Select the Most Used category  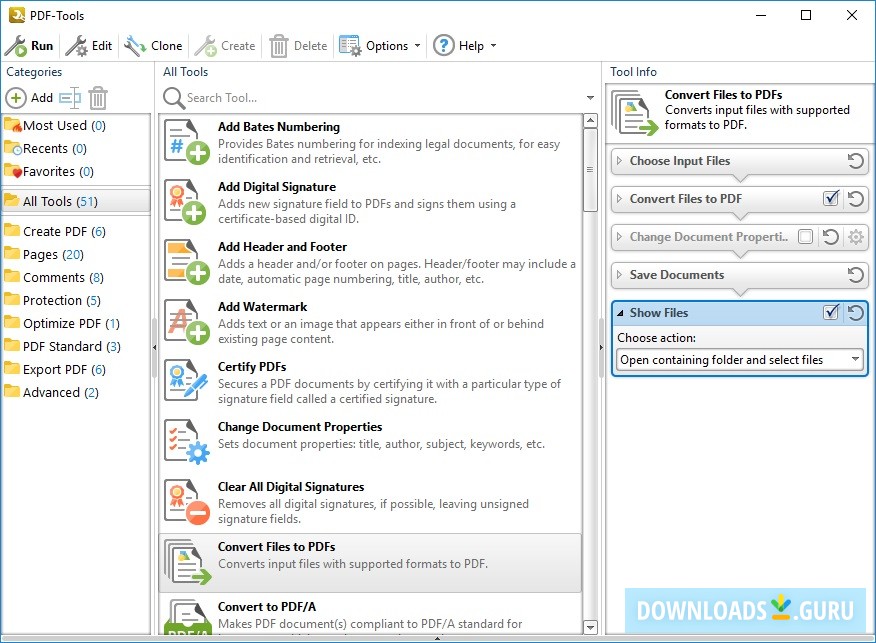(76, 125)
